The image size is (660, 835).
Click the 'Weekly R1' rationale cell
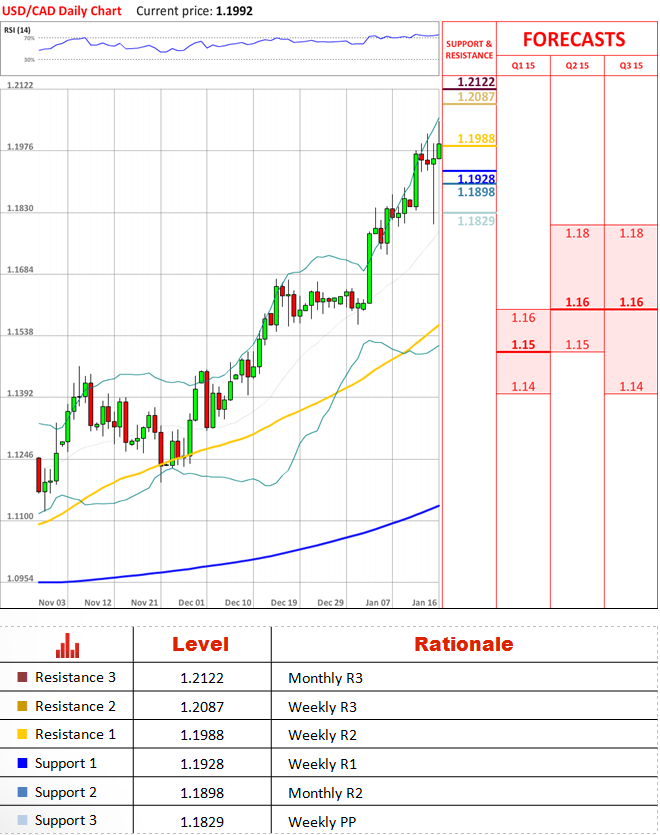point(322,764)
